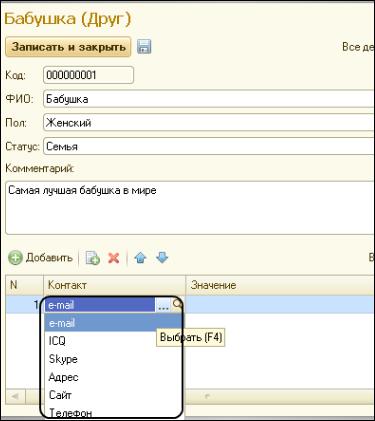Screen dimensions: 375x421
Task: Click the floppy disk save icon
Action: [x=144, y=47]
